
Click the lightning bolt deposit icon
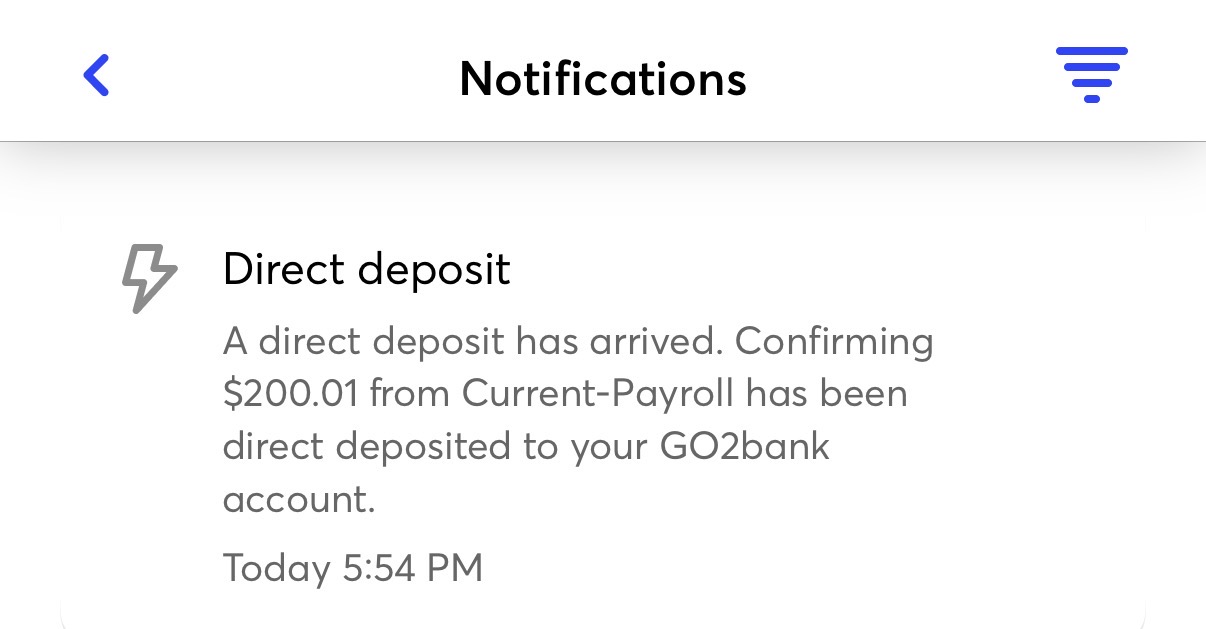pyautogui.click(x=148, y=279)
